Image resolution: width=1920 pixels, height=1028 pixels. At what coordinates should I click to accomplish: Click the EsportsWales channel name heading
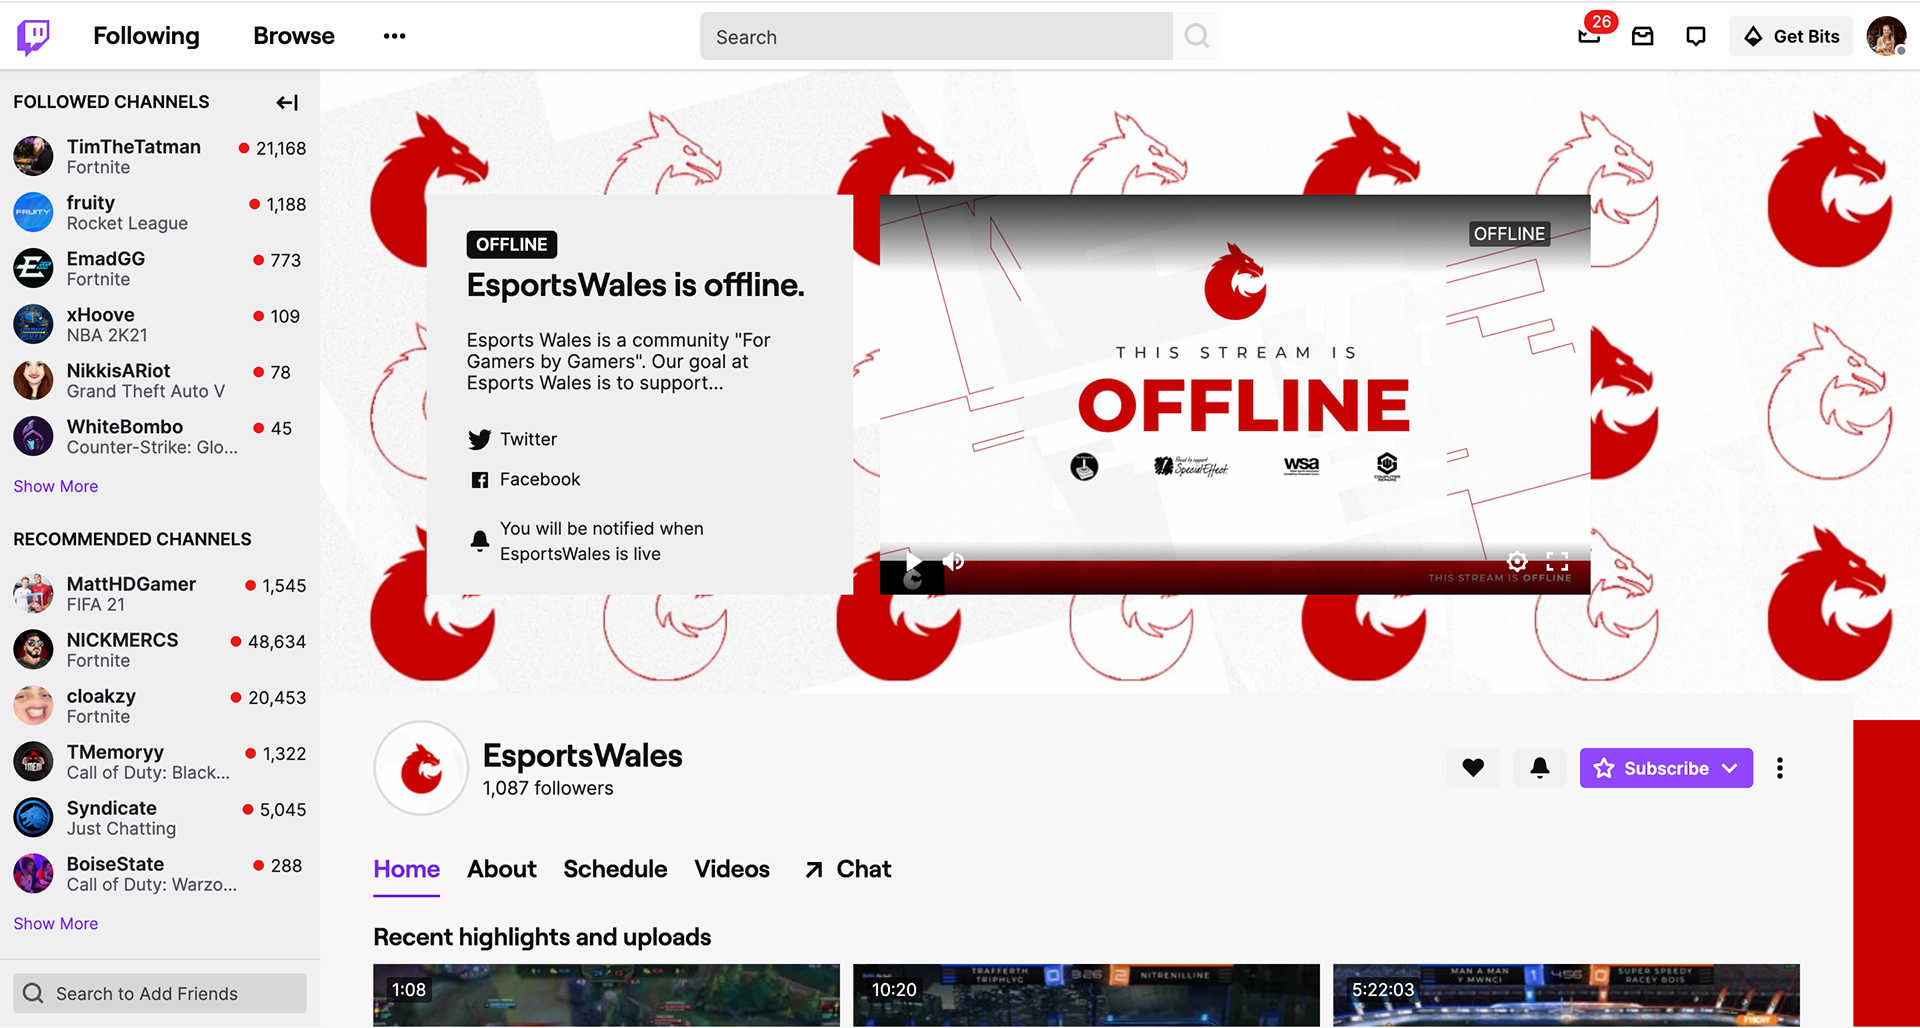[583, 756]
